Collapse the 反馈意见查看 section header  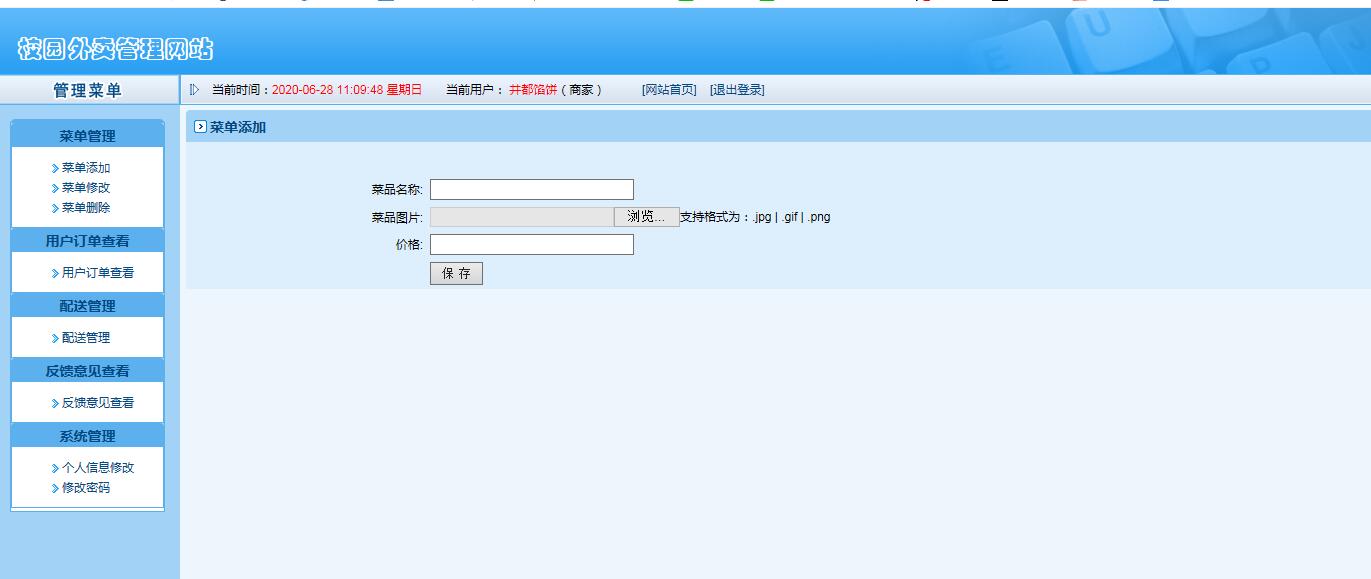(87, 371)
